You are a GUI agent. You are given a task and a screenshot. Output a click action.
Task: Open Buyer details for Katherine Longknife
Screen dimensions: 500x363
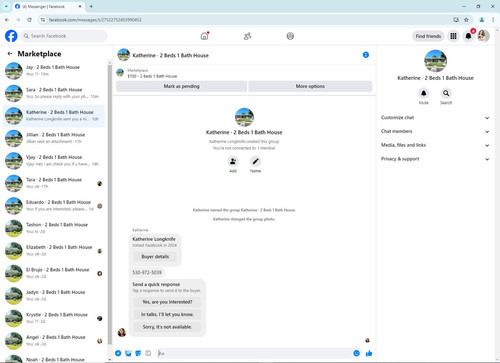click(155, 257)
